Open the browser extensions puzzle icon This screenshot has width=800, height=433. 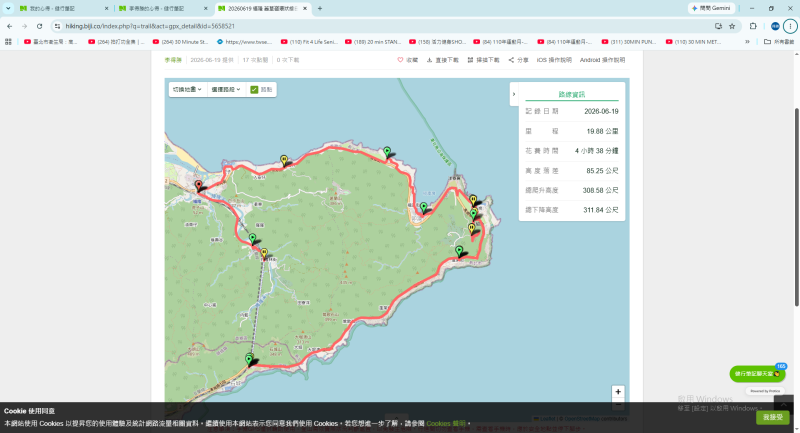click(x=753, y=26)
